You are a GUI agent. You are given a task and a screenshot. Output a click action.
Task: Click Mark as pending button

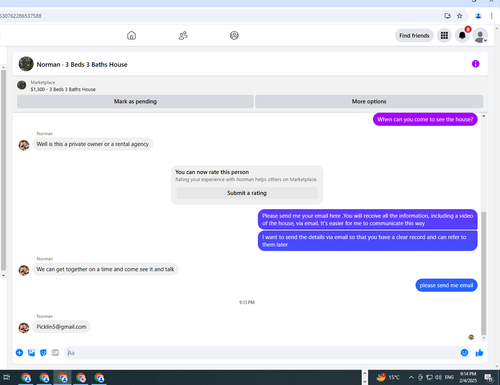coord(135,101)
